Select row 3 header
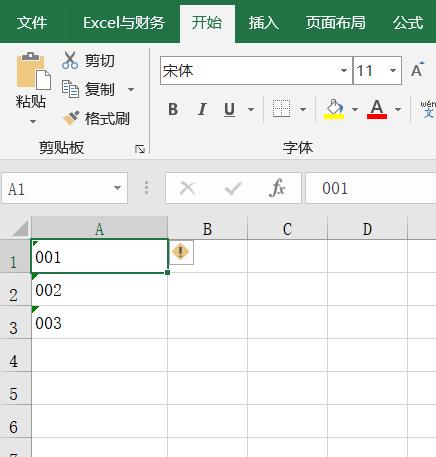Image resolution: width=436 pixels, height=457 pixels. pos(15,322)
